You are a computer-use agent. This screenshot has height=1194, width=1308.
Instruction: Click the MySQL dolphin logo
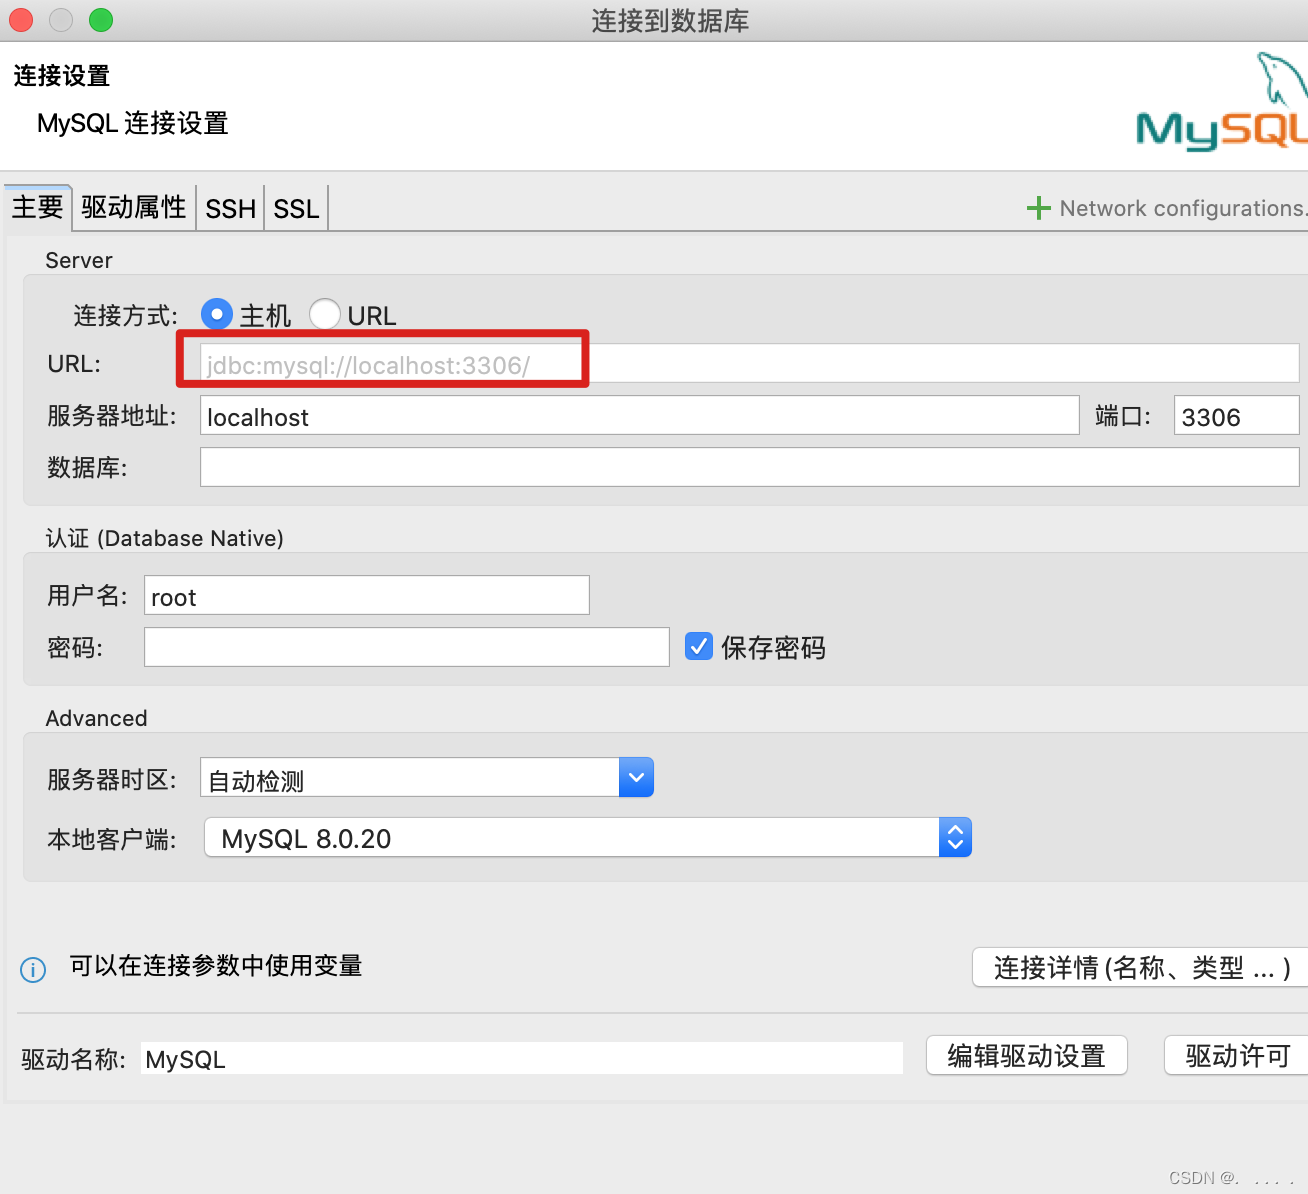click(x=1224, y=102)
